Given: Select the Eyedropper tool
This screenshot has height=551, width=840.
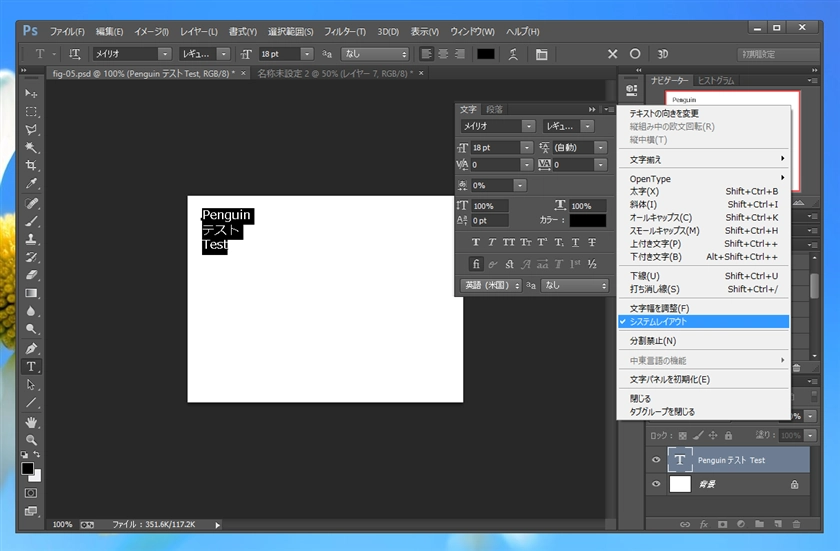Looking at the screenshot, I should [x=31, y=184].
